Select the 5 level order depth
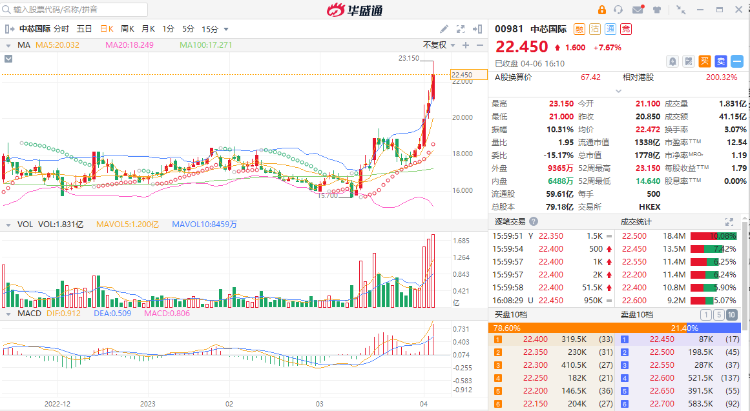The width and height of the screenshot is (750, 411). click(718, 315)
